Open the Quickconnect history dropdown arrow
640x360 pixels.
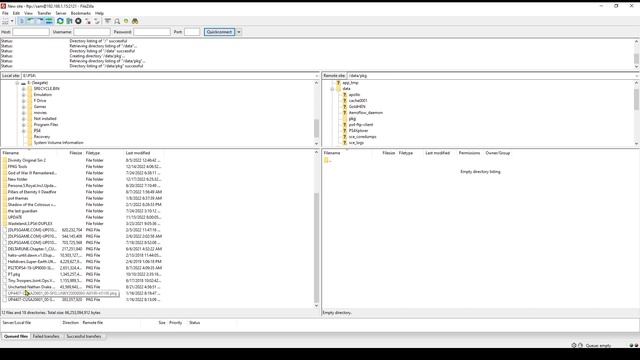pyautogui.click(x=239, y=32)
